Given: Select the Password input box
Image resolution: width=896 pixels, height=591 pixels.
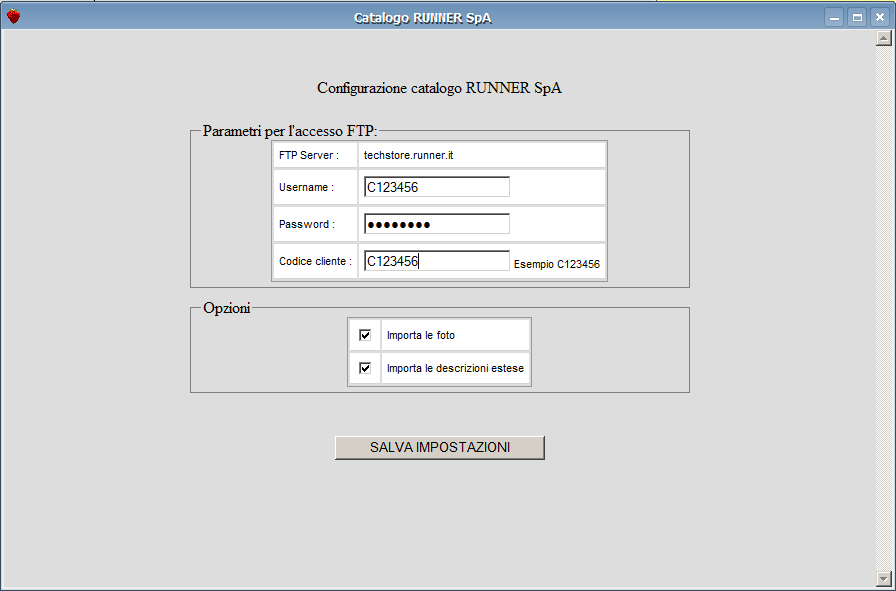Looking at the screenshot, I should 435,223.
